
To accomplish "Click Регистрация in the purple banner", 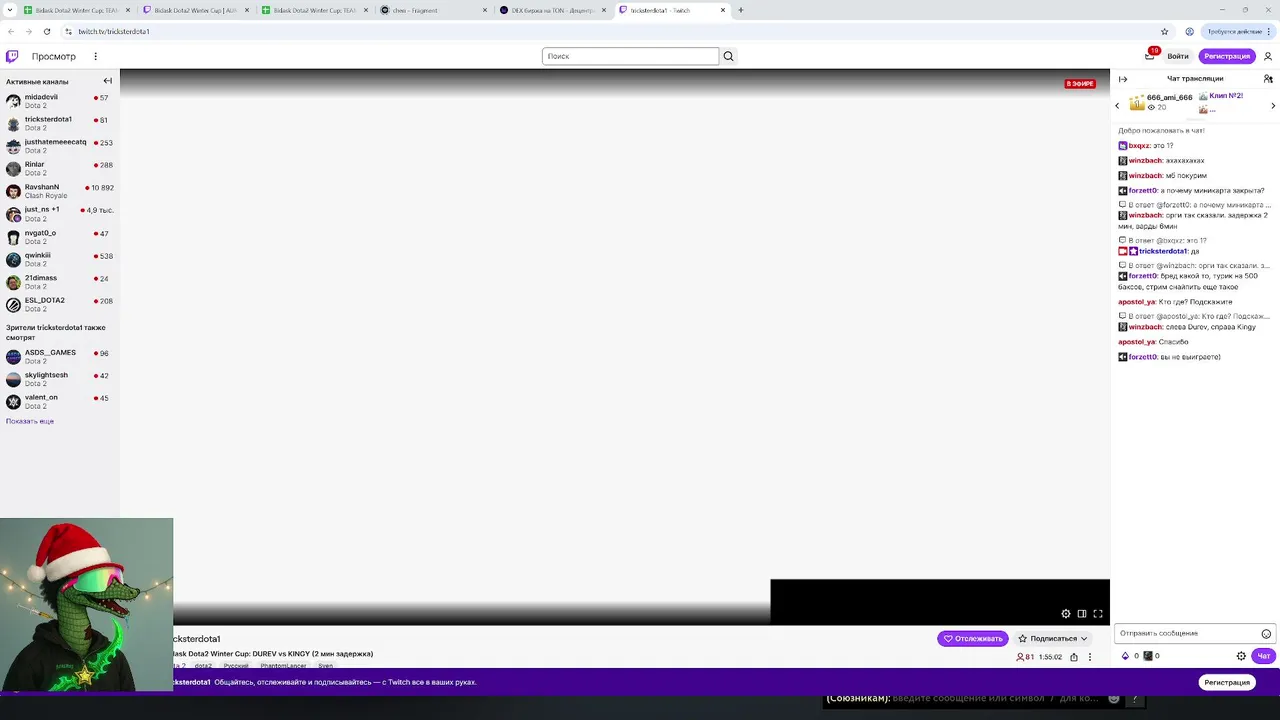I will [1227, 682].
